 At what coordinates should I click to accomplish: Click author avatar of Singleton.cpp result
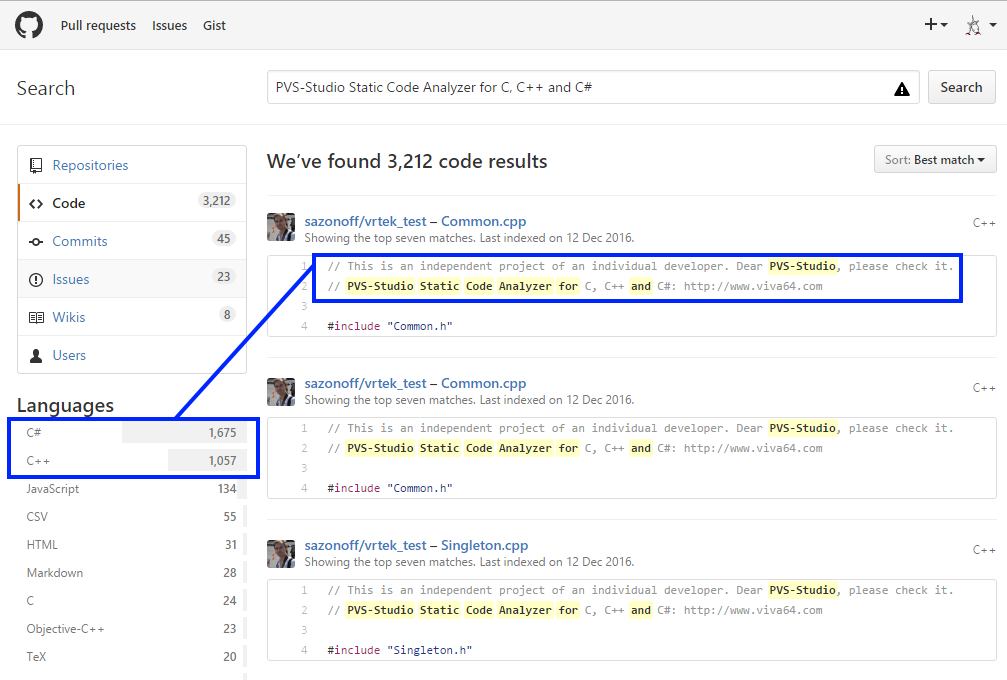tap(281, 554)
